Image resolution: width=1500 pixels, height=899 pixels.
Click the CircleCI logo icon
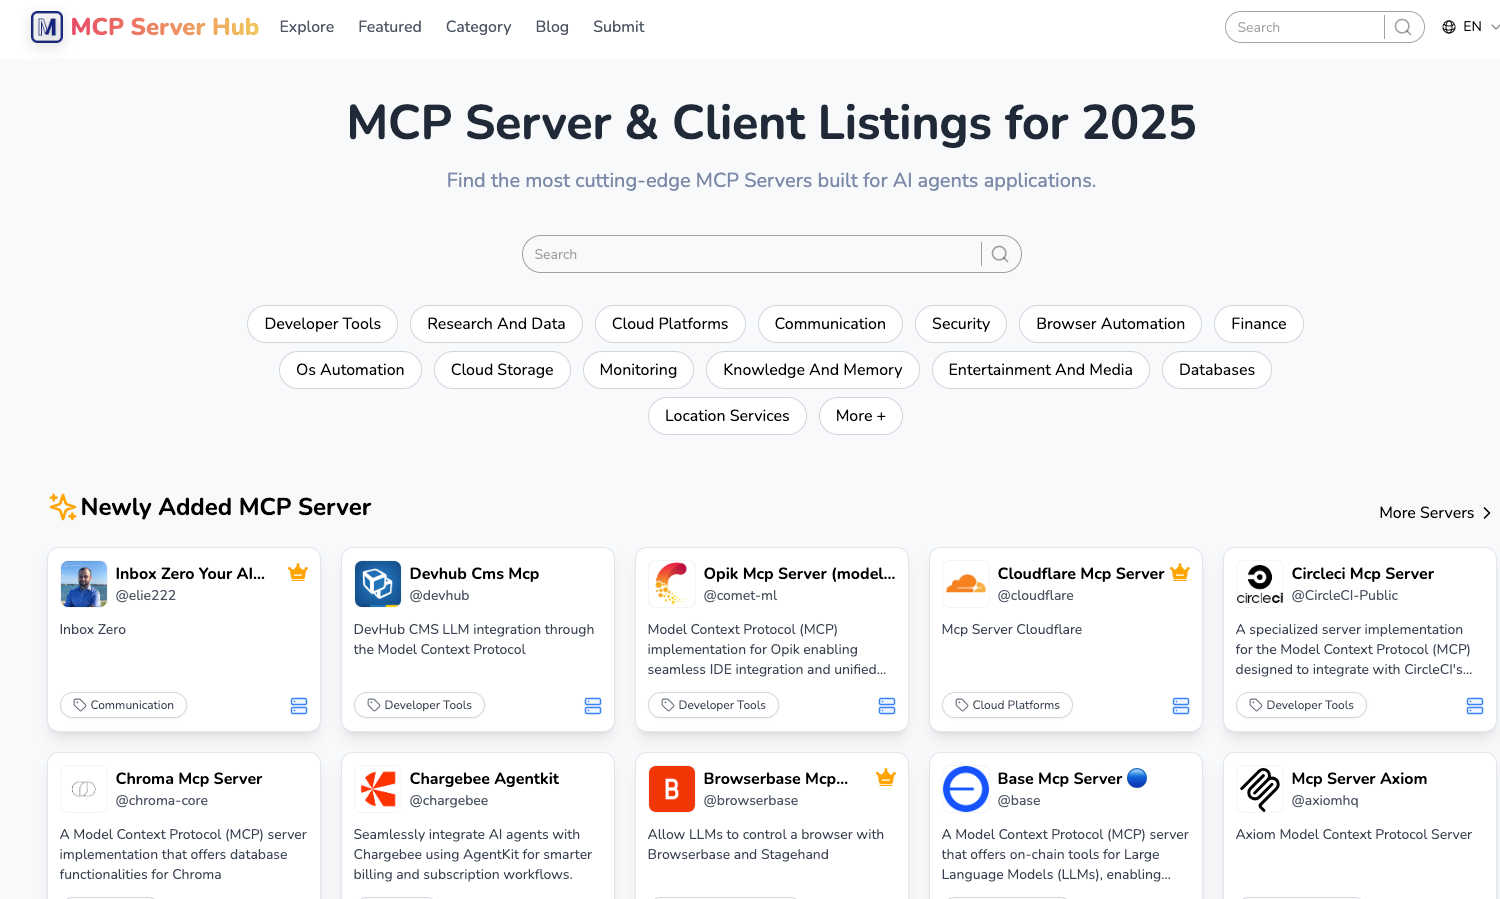[x=1260, y=584]
